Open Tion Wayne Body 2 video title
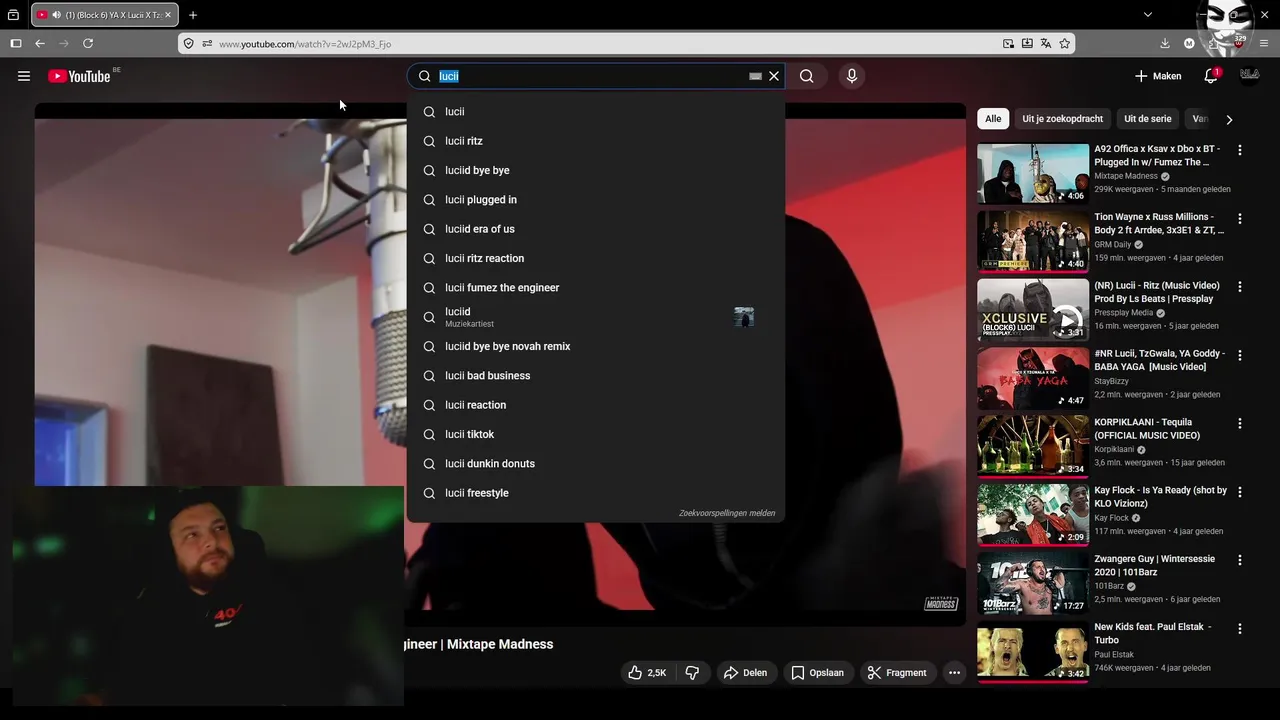The image size is (1280, 720). coord(1159,223)
